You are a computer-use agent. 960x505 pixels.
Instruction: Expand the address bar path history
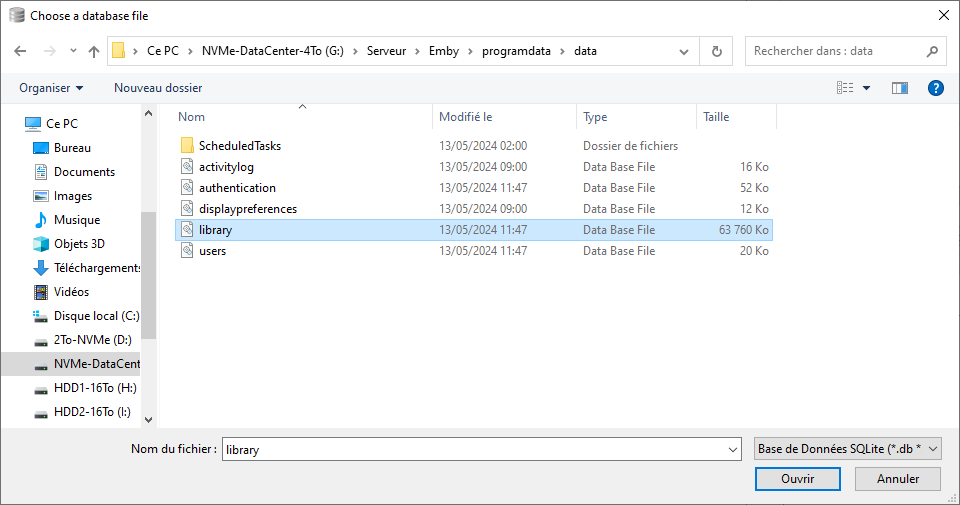(684, 51)
